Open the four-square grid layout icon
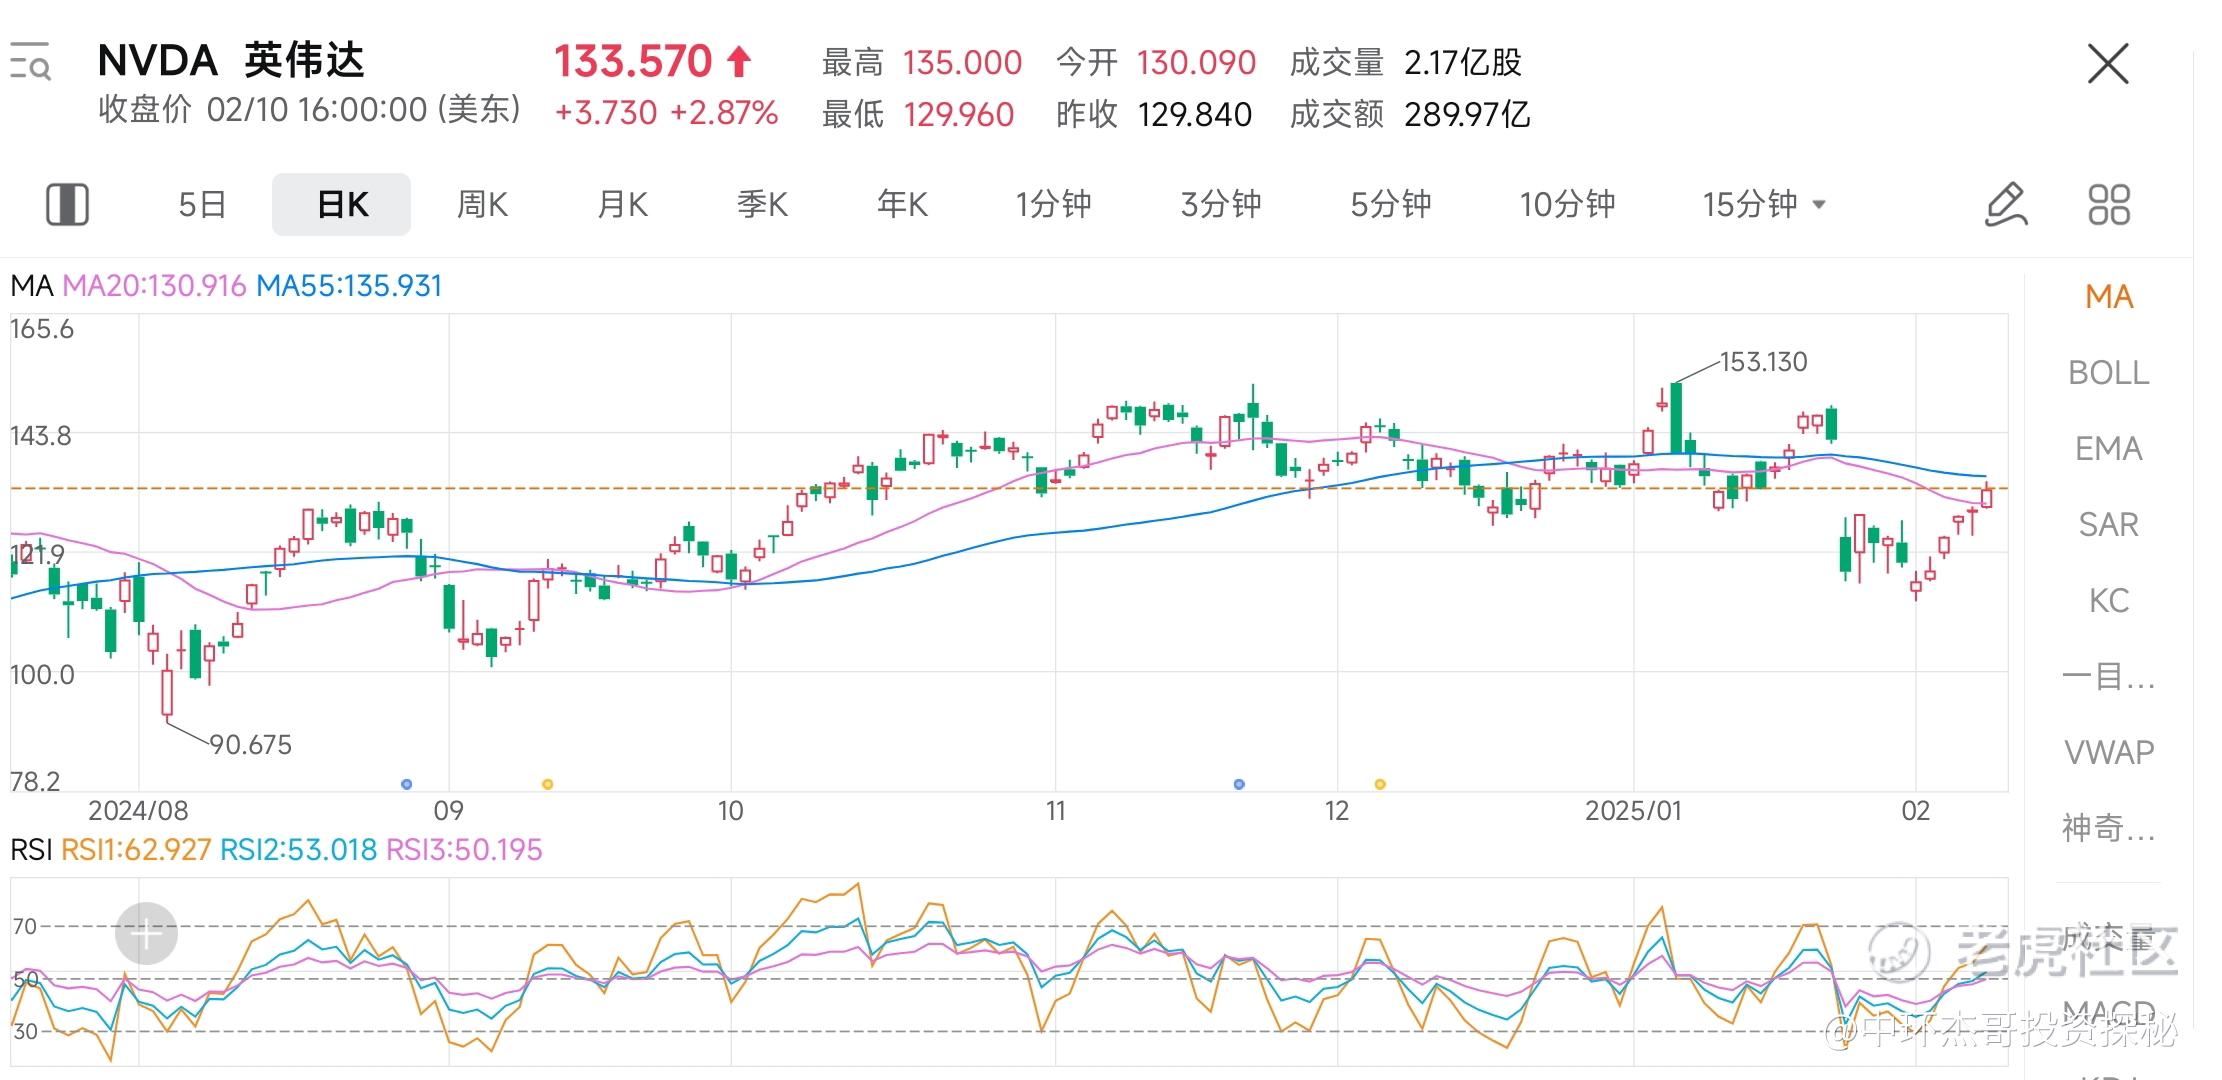Image resolution: width=2222 pixels, height=1080 pixels. tap(2109, 204)
